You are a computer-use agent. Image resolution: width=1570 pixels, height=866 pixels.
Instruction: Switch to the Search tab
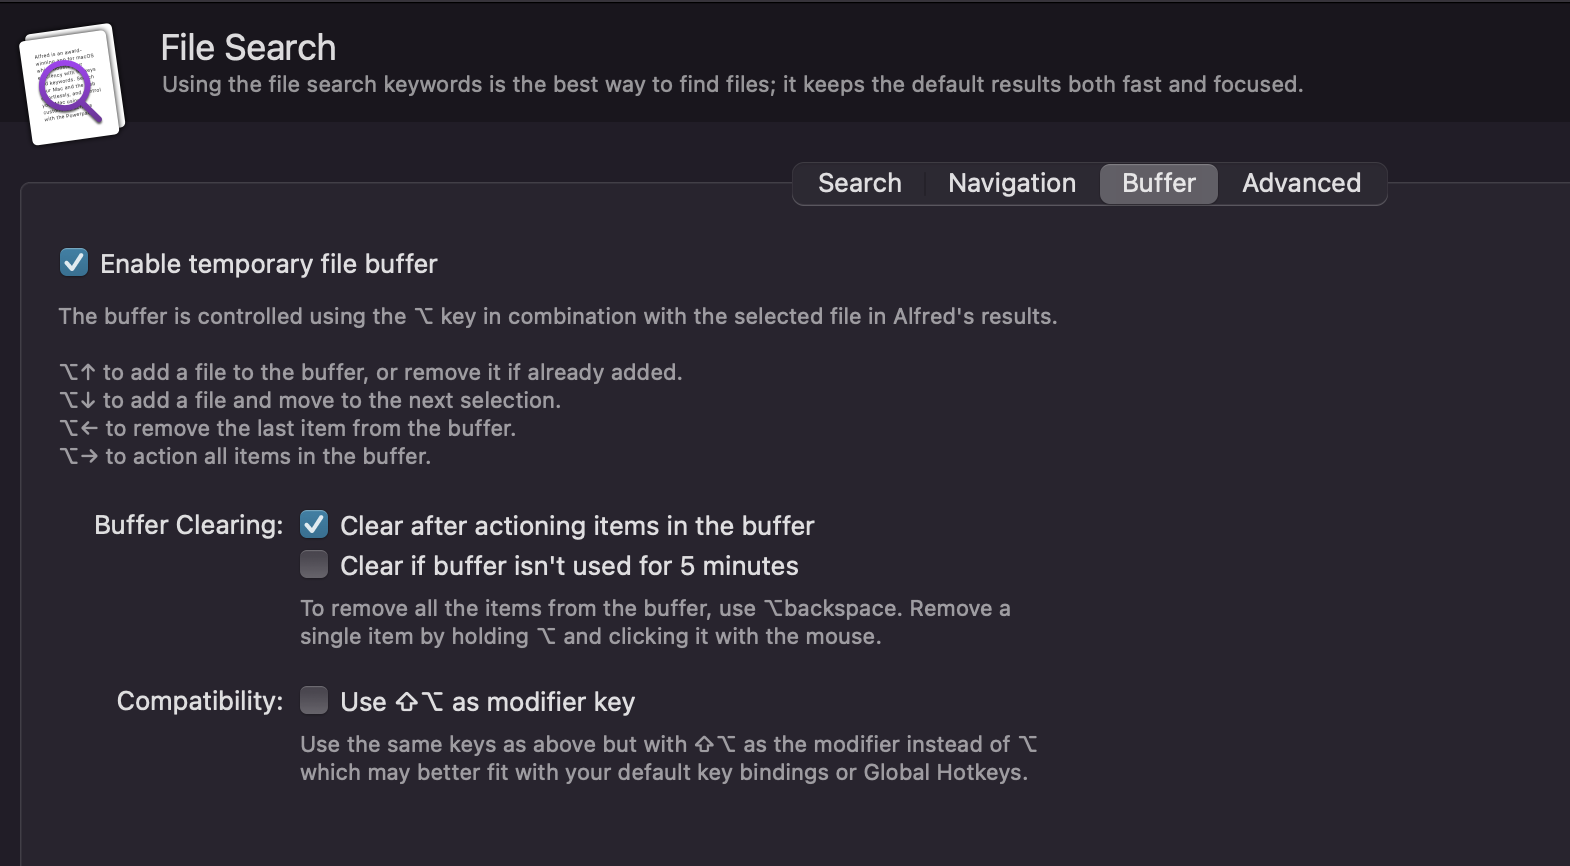click(859, 183)
